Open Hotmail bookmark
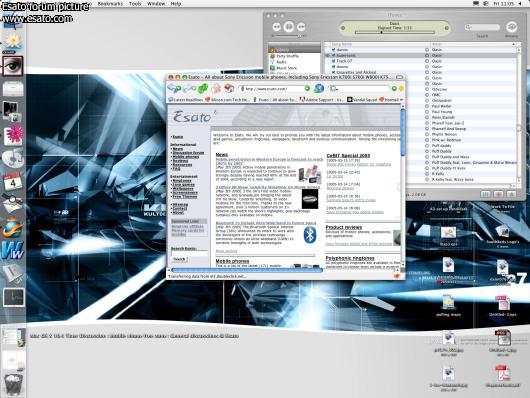The image size is (530, 398). [389, 100]
